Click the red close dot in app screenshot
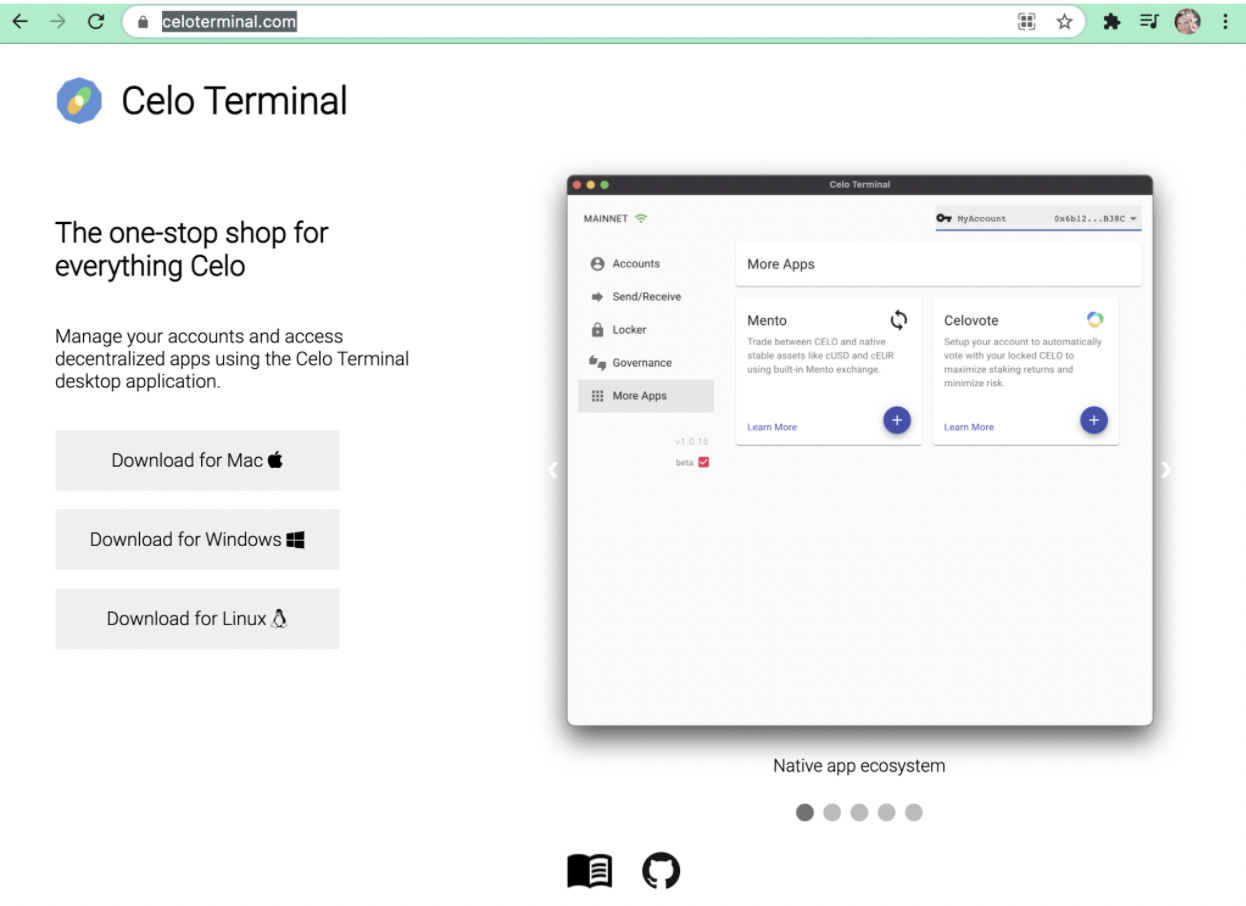Image resolution: width=1246 pixels, height=906 pixels. [x=577, y=185]
